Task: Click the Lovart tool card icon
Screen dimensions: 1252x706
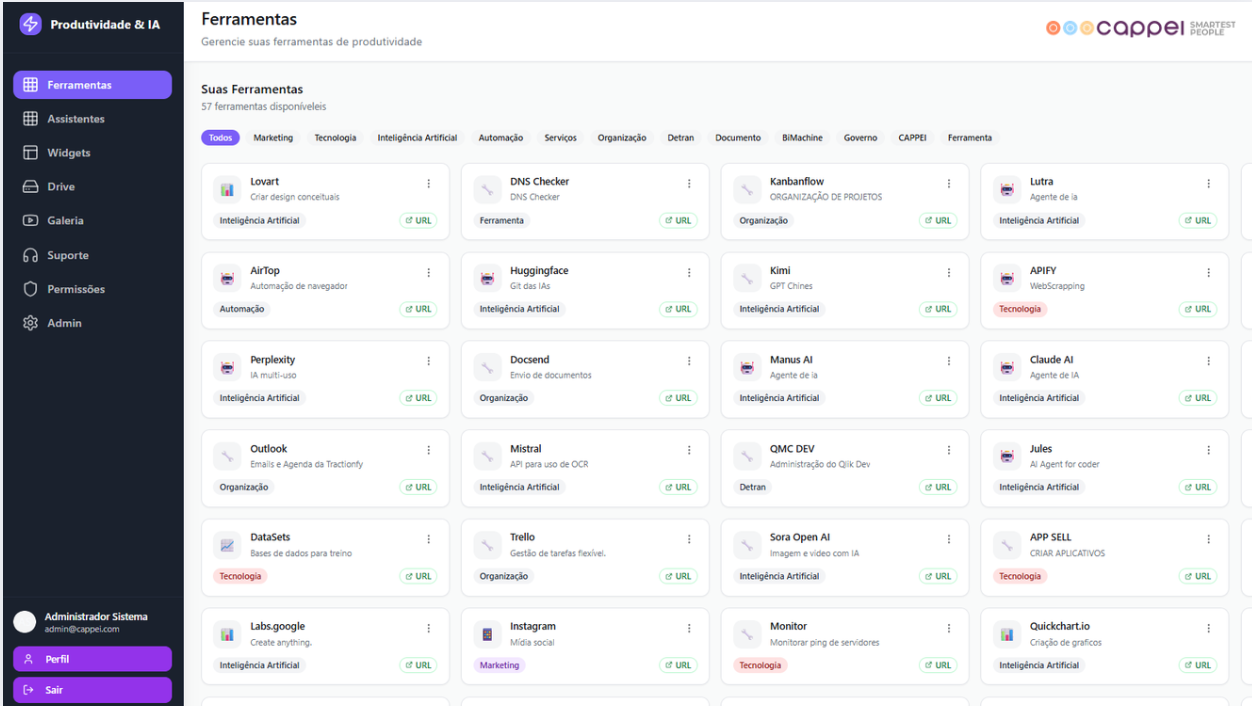Action: coord(227,189)
